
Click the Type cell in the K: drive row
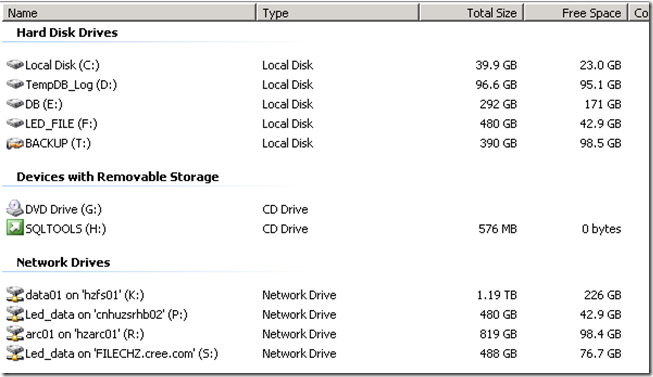(x=299, y=295)
